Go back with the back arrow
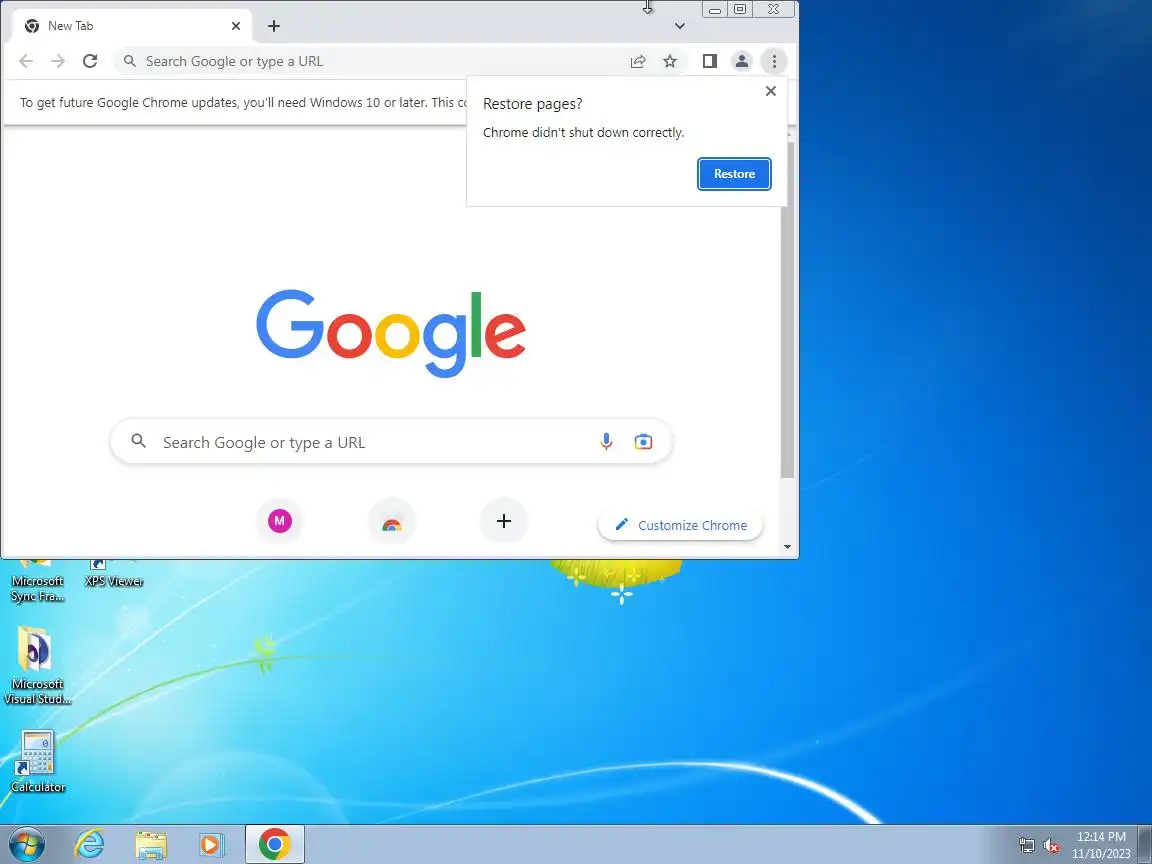 pos(26,61)
